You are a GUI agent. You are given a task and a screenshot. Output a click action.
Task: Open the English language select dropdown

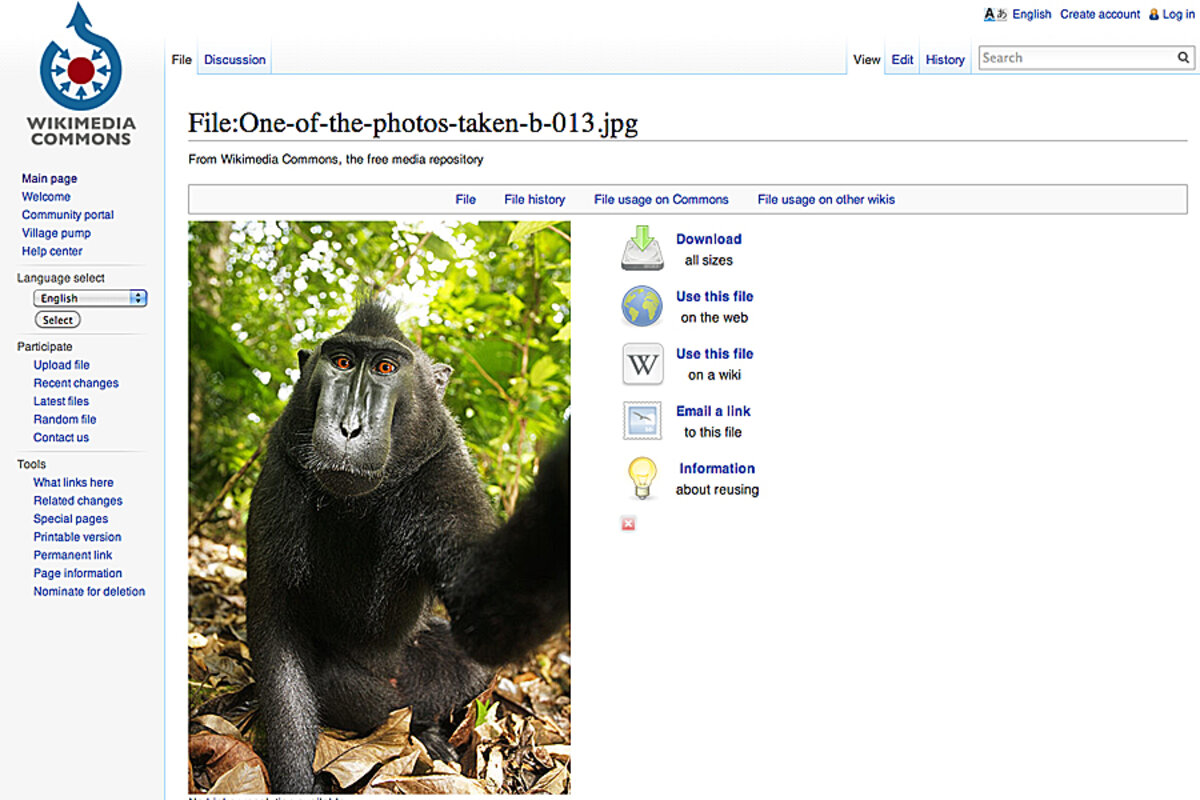tap(90, 298)
